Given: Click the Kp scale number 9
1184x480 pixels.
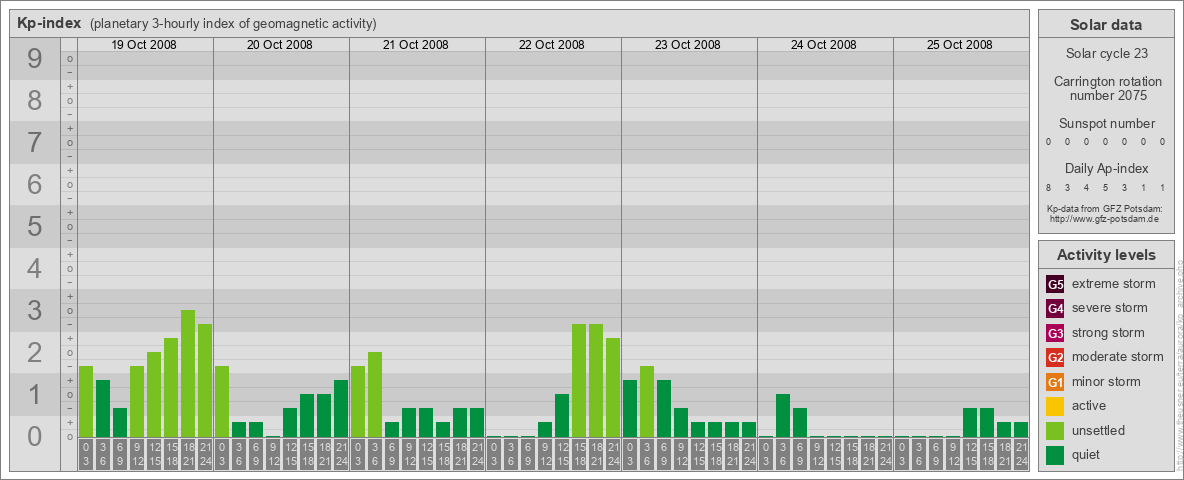Looking at the screenshot, I should pos(34,59).
